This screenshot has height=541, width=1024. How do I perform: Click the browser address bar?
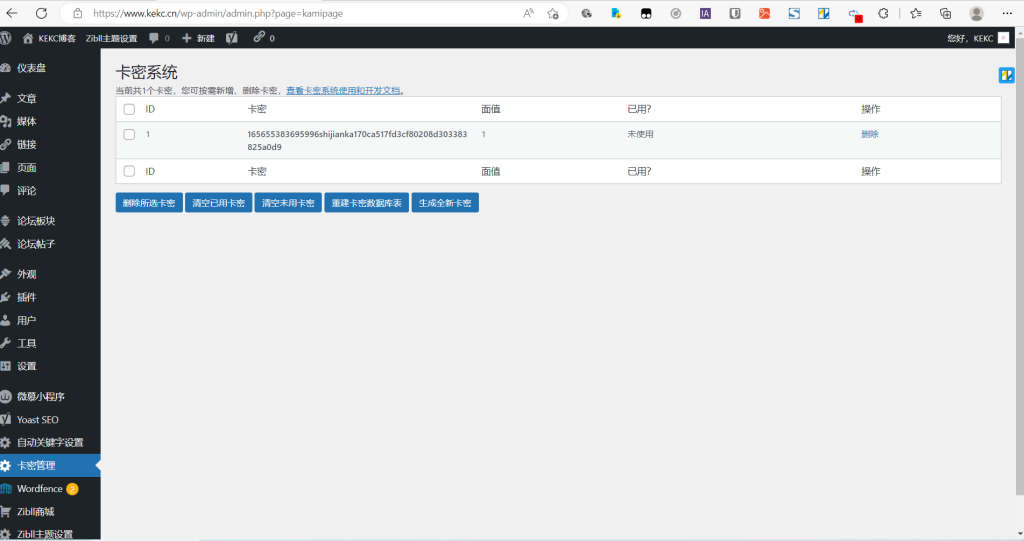[300, 14]
